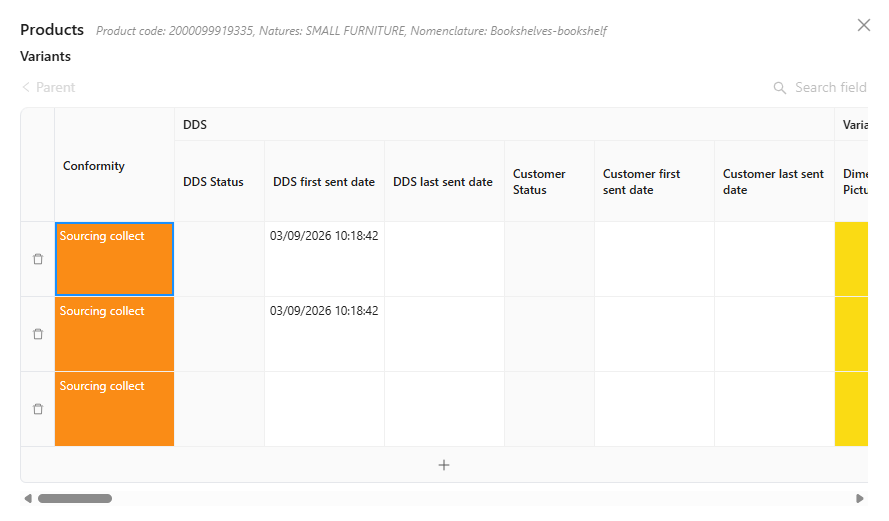
Task: Select second orange Sourcing collect cell
Action: [115, 334]
